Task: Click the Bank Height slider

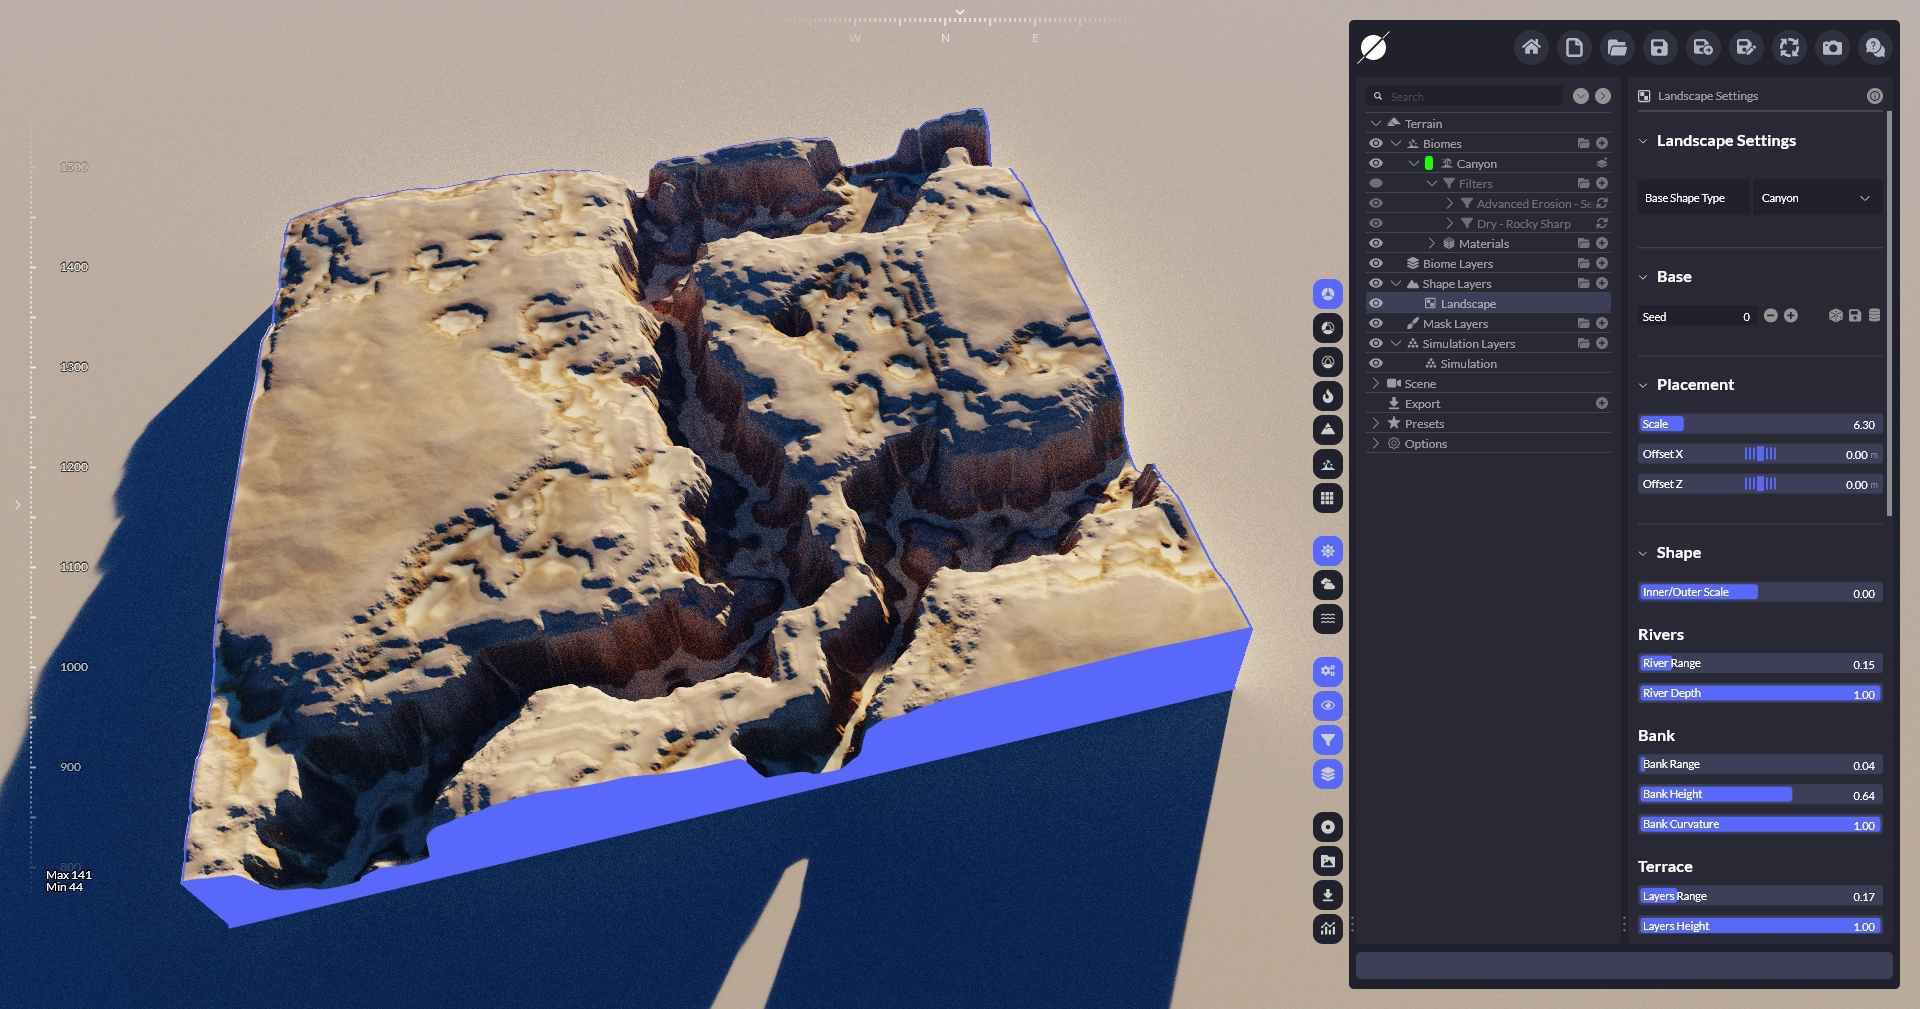Action: [x=1760, y=795]
